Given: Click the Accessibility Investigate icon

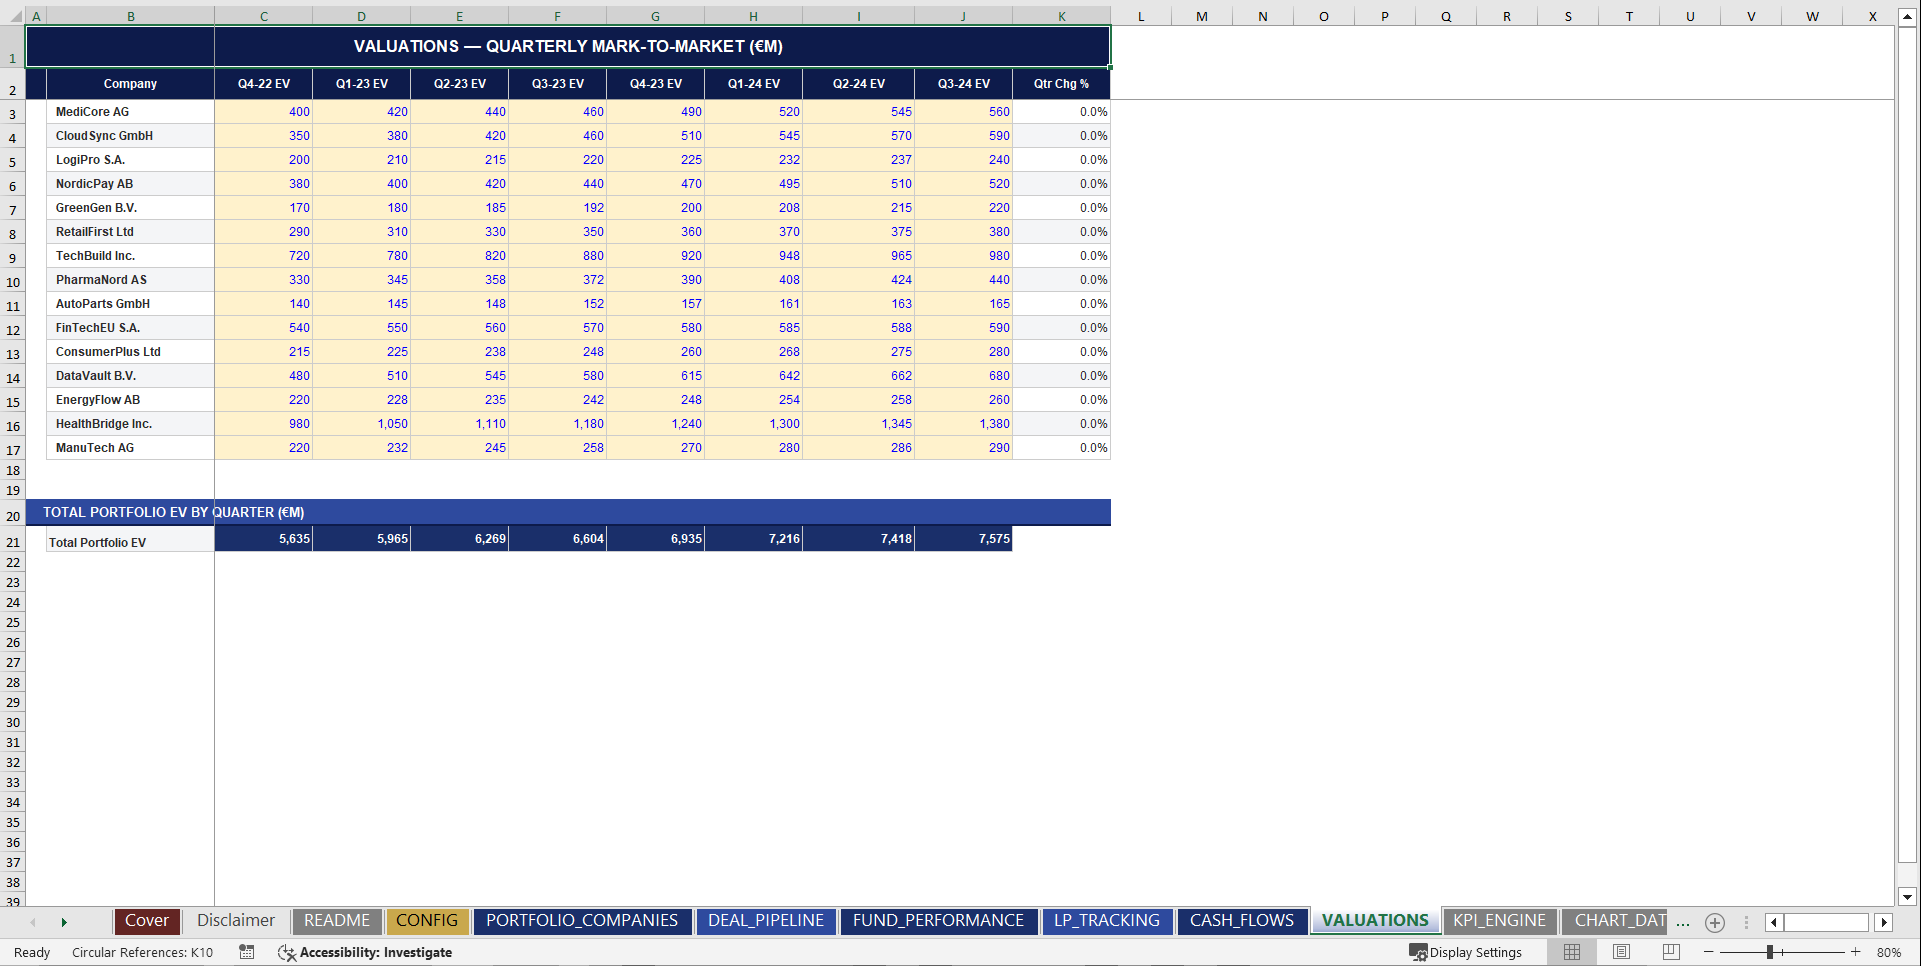Looking at the screenshot, I should pyautogui.click(x=287, y=953).
